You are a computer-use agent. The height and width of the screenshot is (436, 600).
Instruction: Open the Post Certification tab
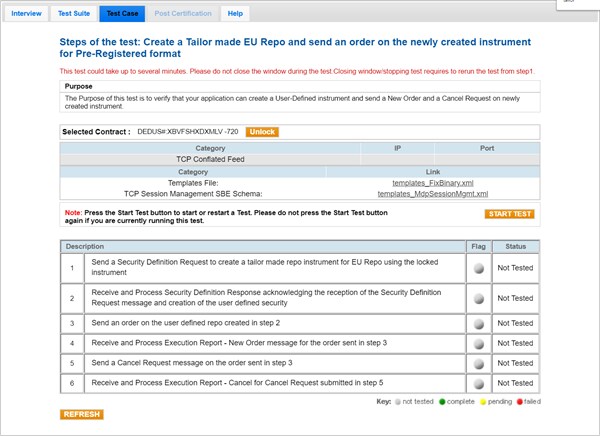[x=181, y=14]
